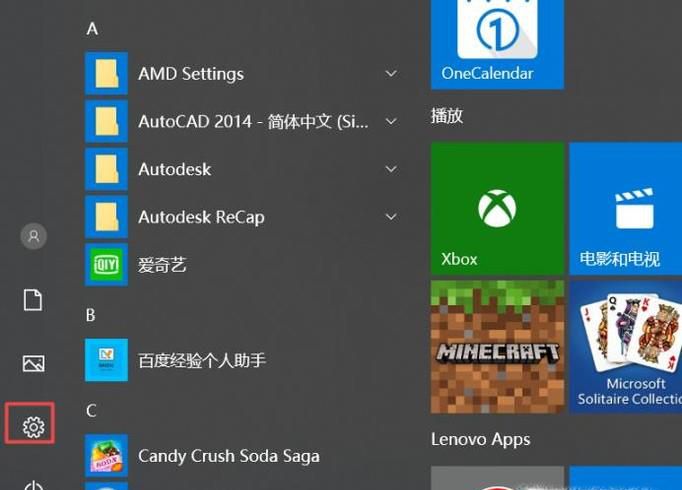
Task: Expand the AMD Settings folder chevron
Action: point(391,74)
